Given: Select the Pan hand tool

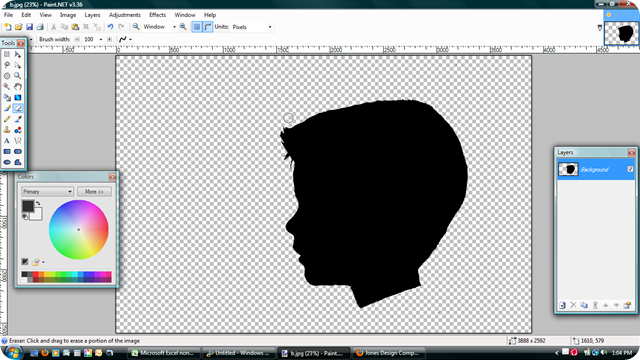Looking at the screenshot, I should pos(18,87).
